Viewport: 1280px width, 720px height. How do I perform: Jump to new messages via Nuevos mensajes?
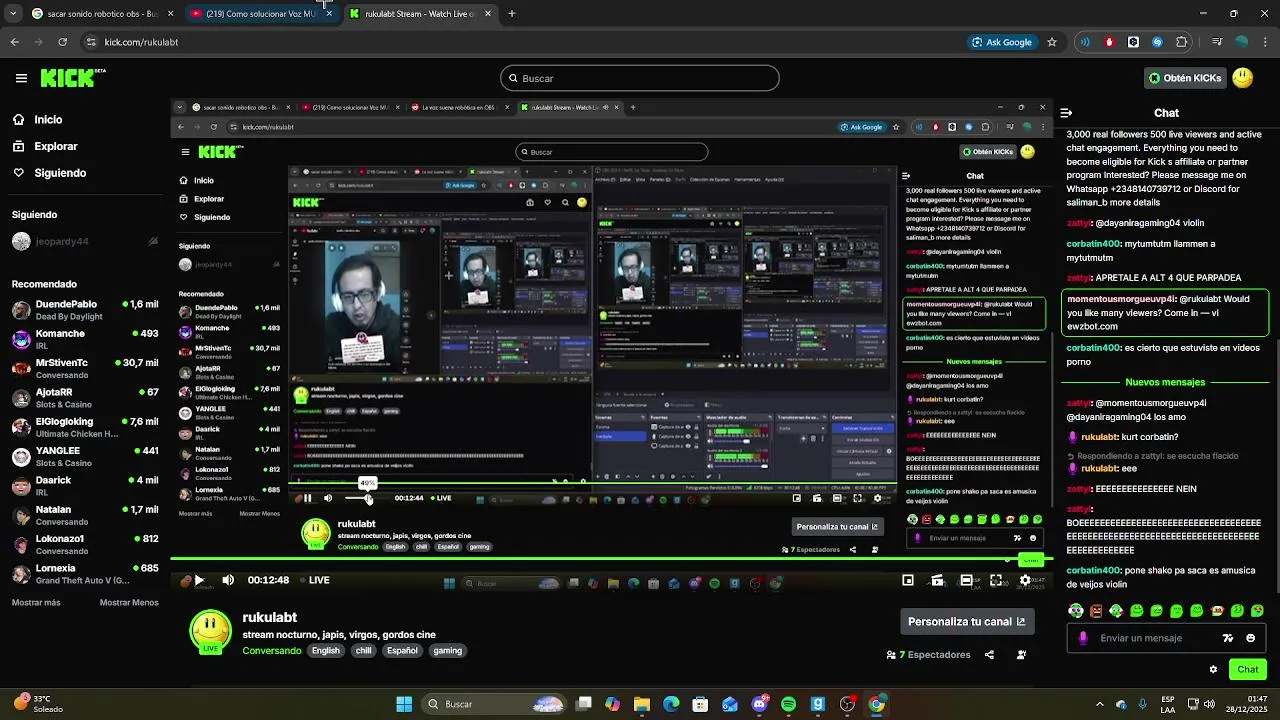(1165, 382)
